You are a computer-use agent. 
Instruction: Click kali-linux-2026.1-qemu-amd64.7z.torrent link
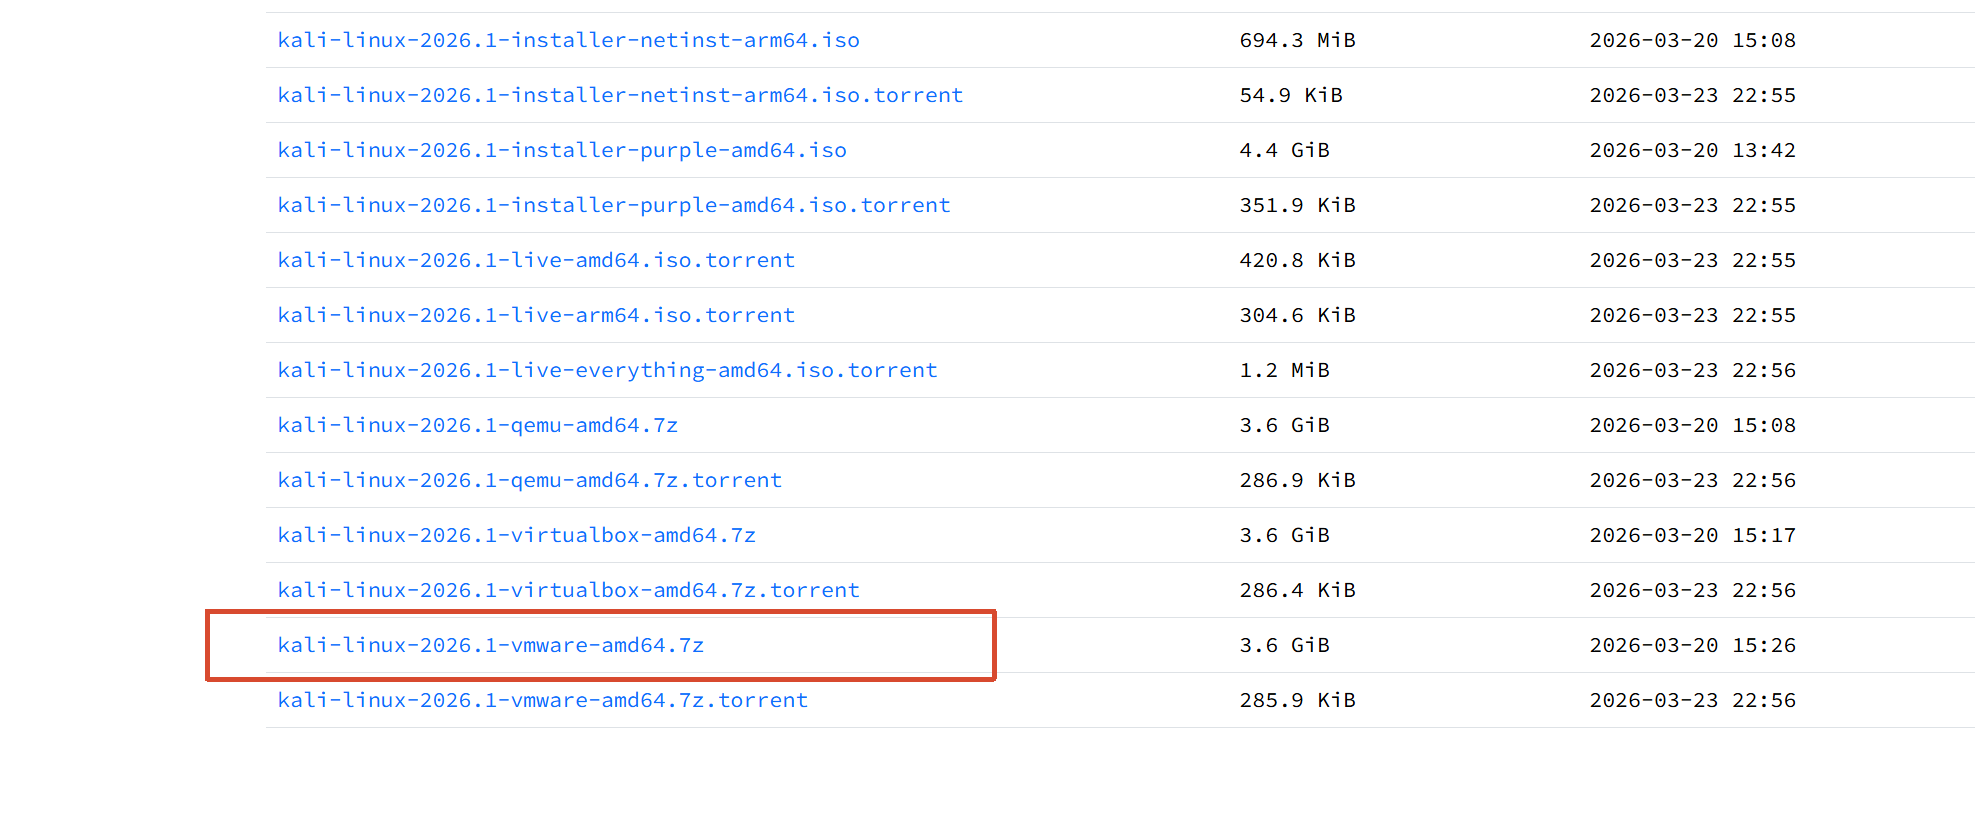click(530, 480)
